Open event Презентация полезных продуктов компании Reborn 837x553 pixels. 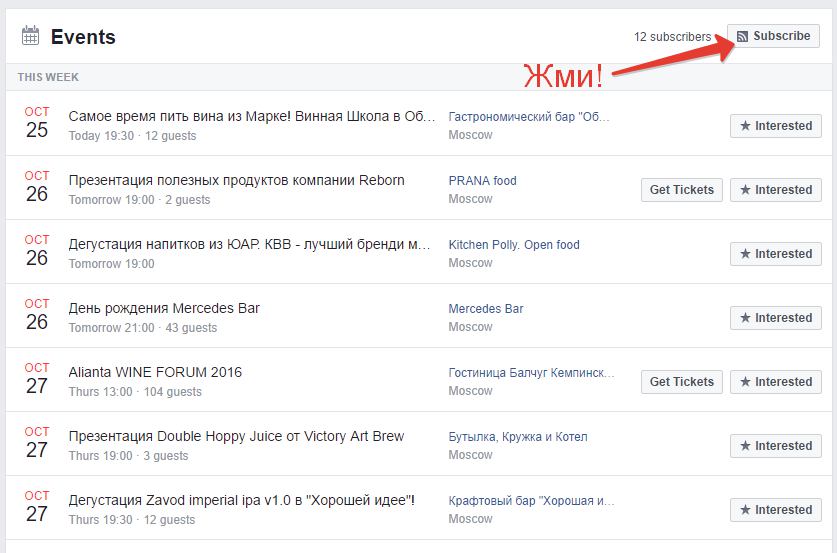pos(236,180)
